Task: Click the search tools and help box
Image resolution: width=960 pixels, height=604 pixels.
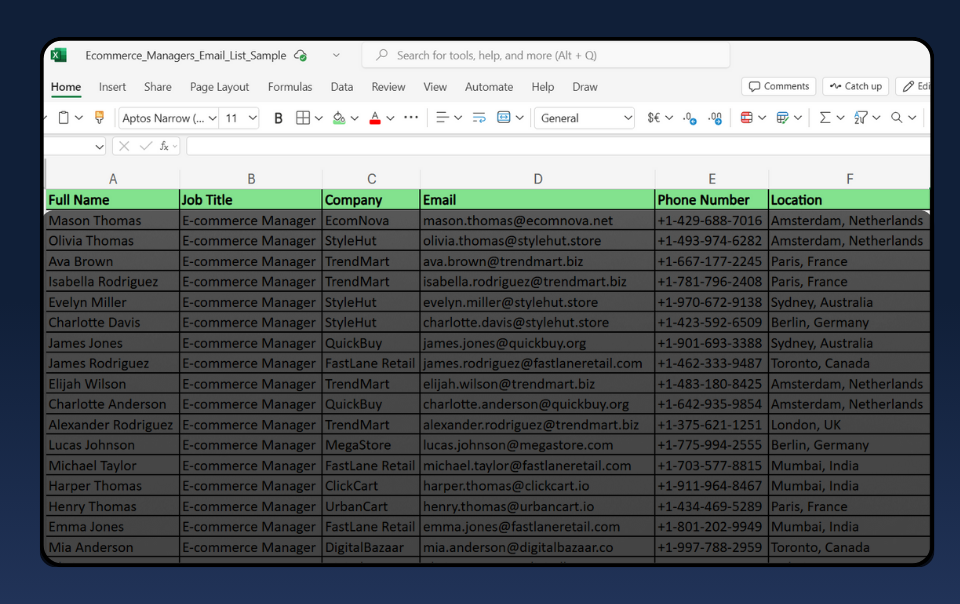Action: pos(546,55)
